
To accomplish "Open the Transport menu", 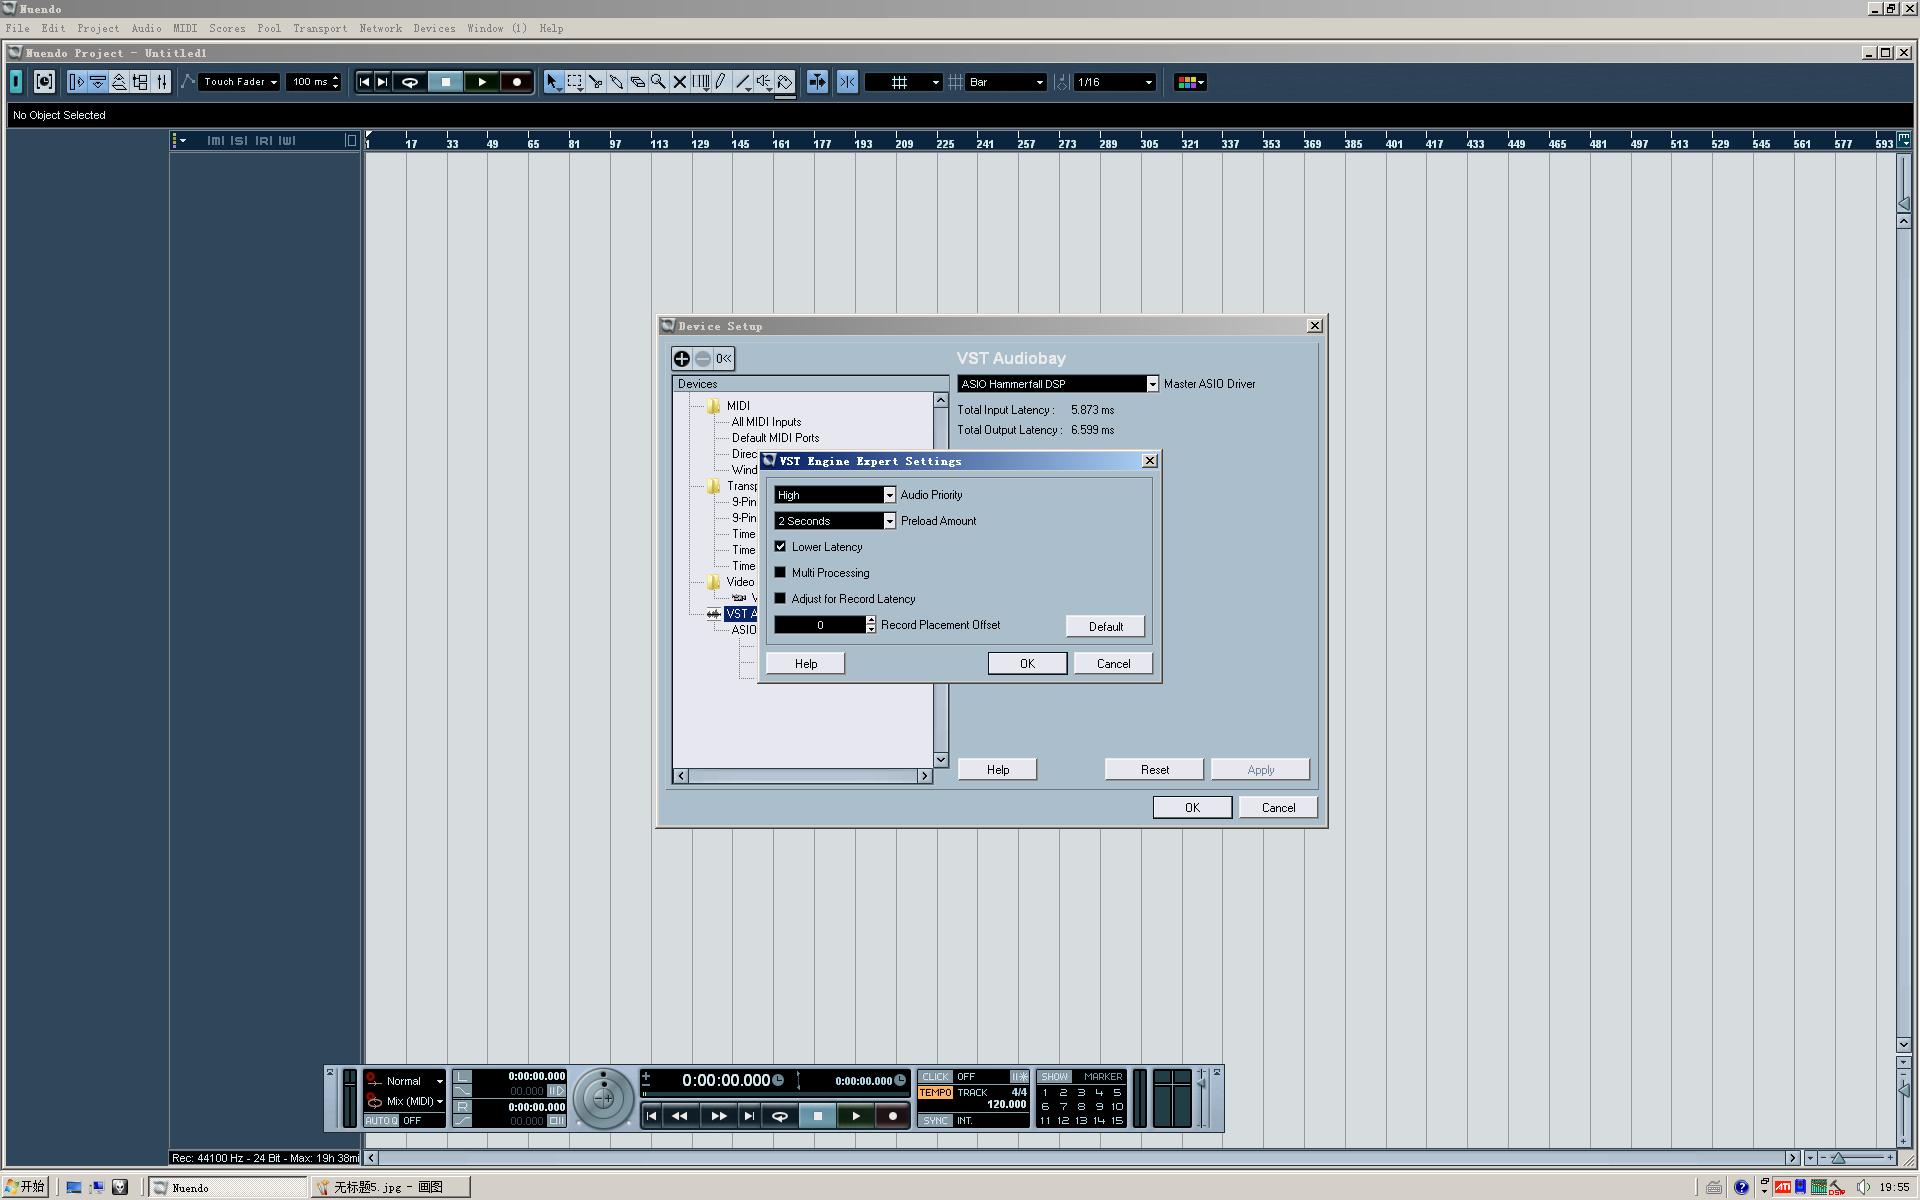I will point(320,28).
